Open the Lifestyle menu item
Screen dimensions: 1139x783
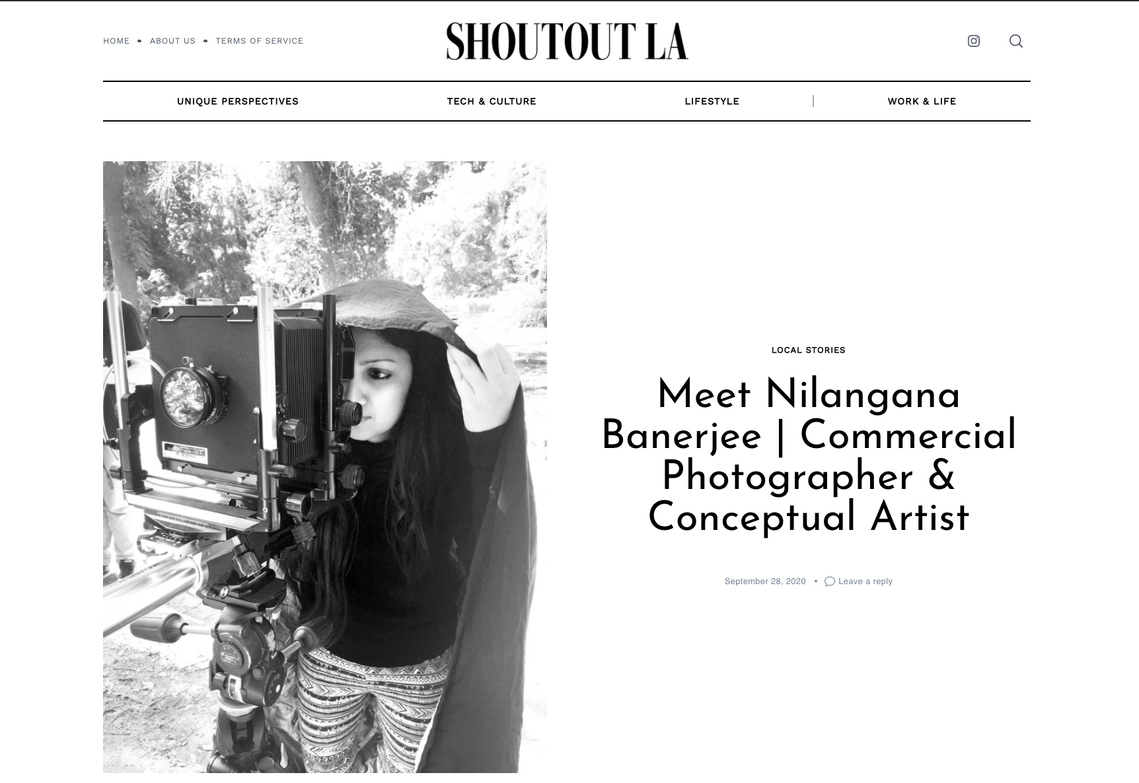[712, 101]
